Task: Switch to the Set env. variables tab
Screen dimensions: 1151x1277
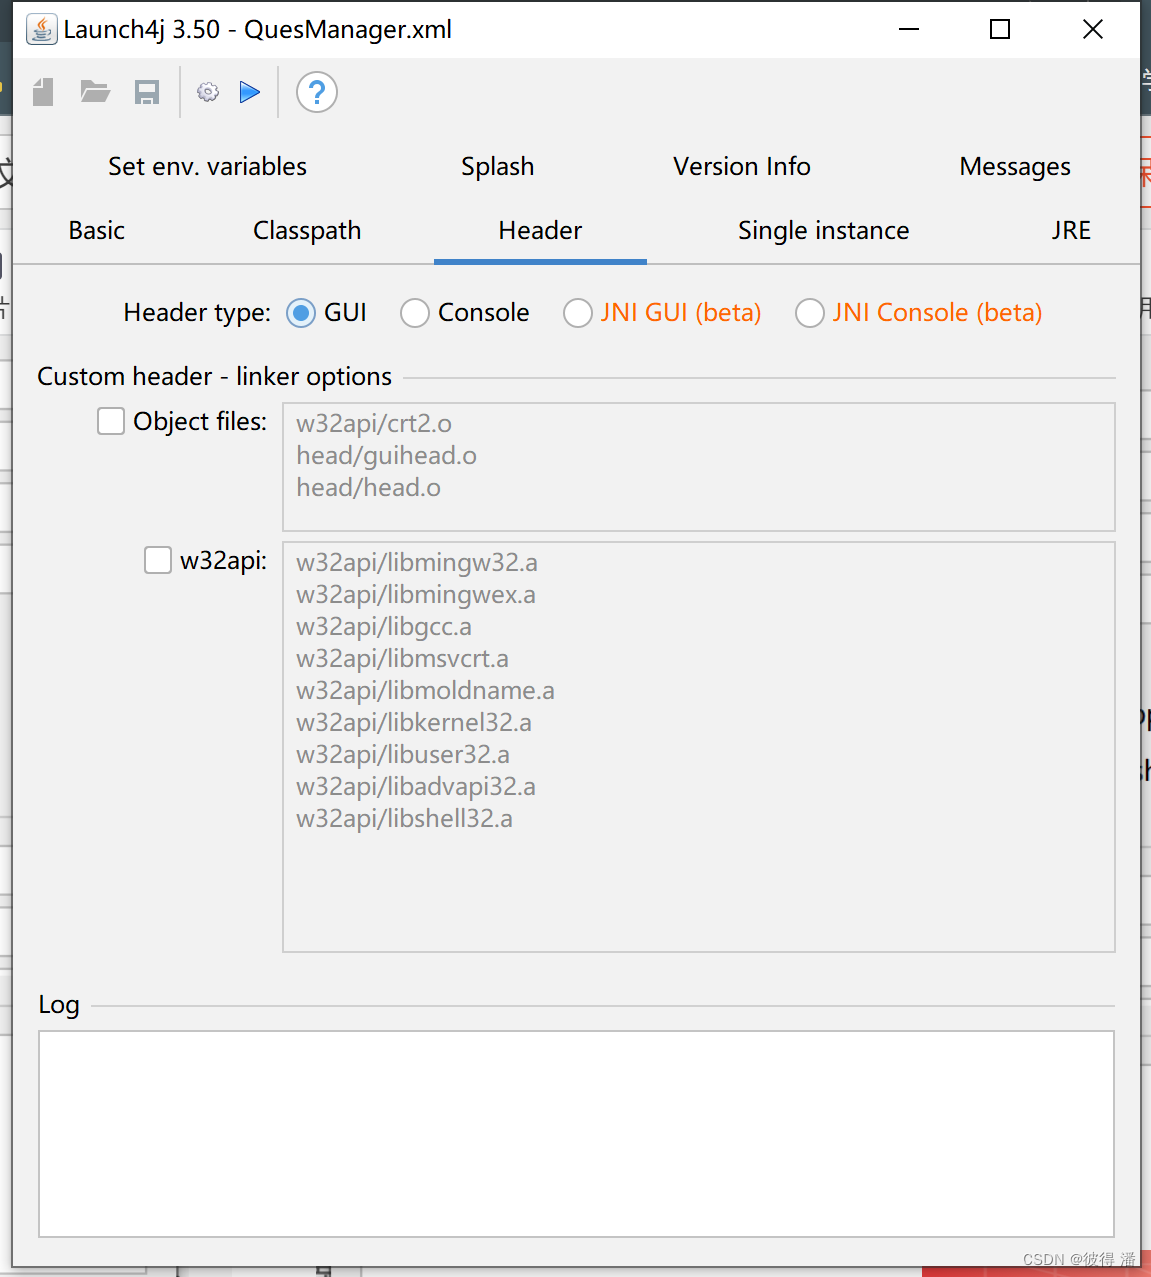Action: [x=208, y=166]
